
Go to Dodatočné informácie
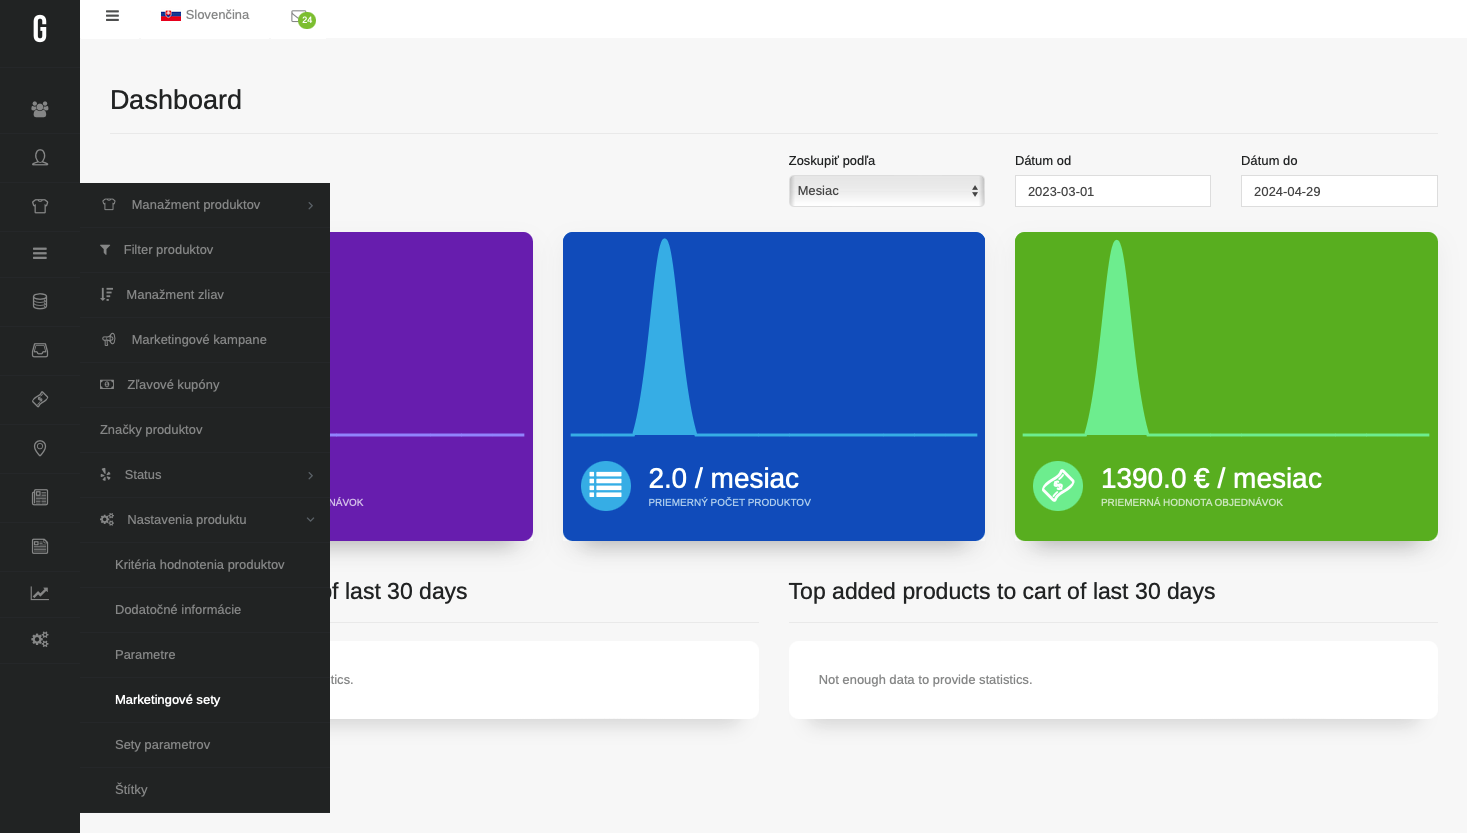205,610
